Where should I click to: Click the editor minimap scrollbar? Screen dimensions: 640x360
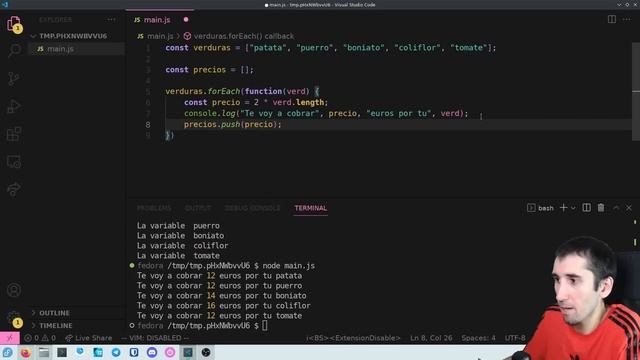point(636,91)
